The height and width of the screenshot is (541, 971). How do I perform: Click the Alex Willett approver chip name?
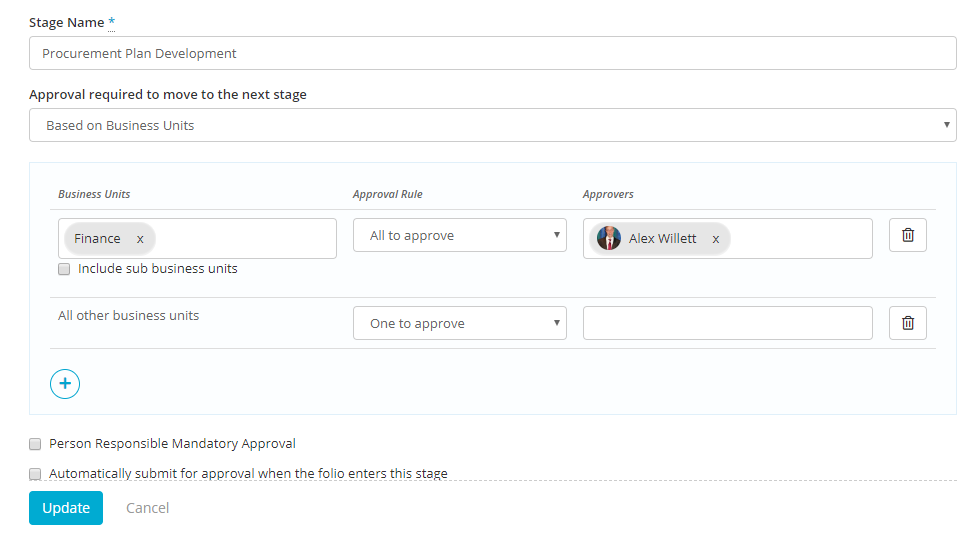point(662,238)
